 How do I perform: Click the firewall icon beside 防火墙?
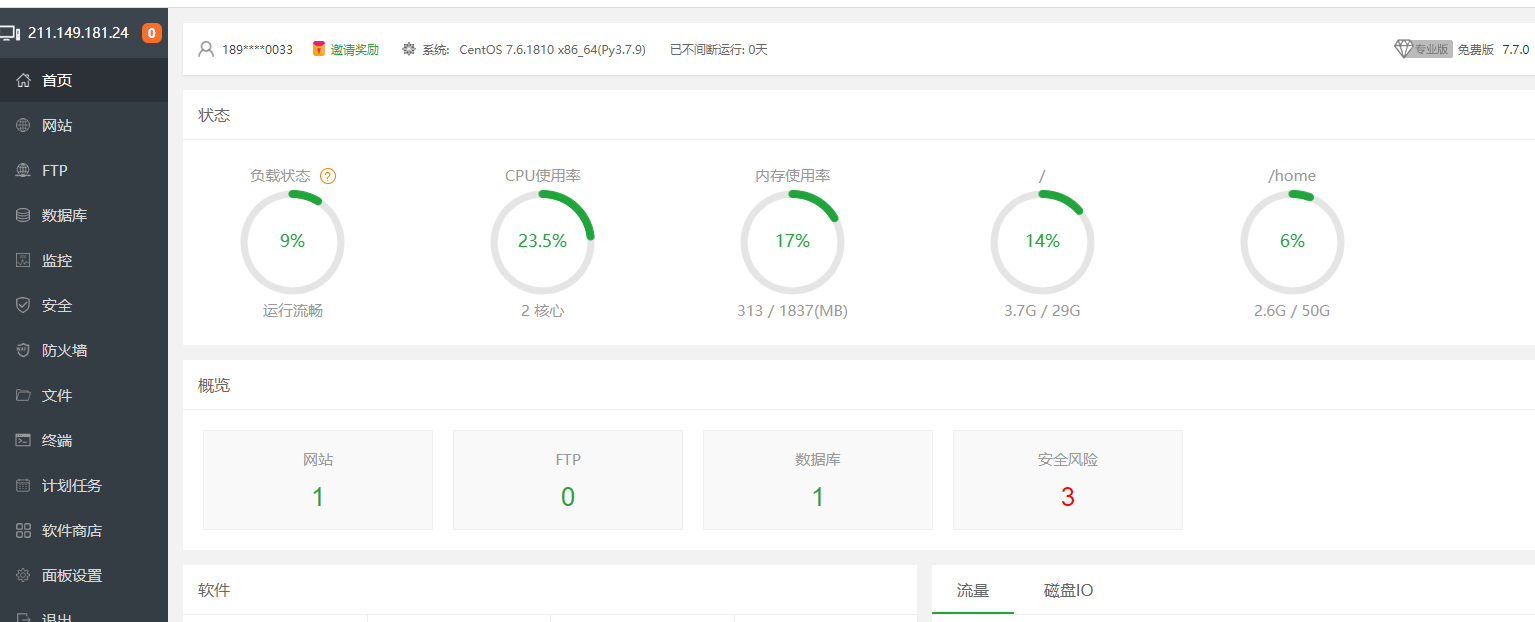pos(24,351)
